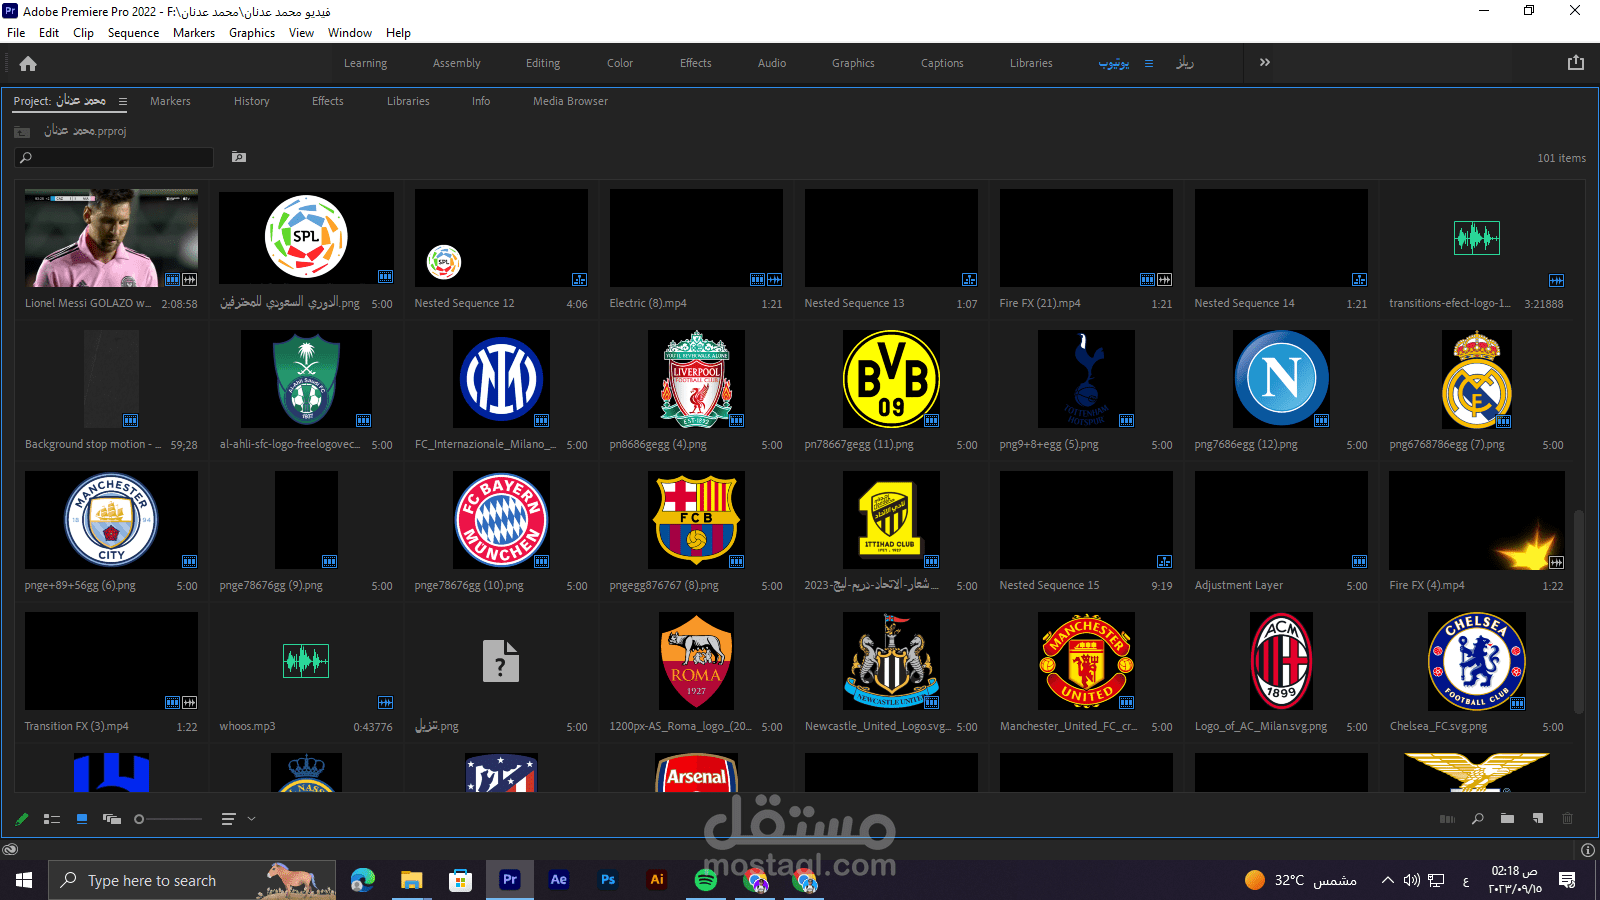Select the Learning workspace
The image size is (1600, 900).
click(x=366, y=63)
